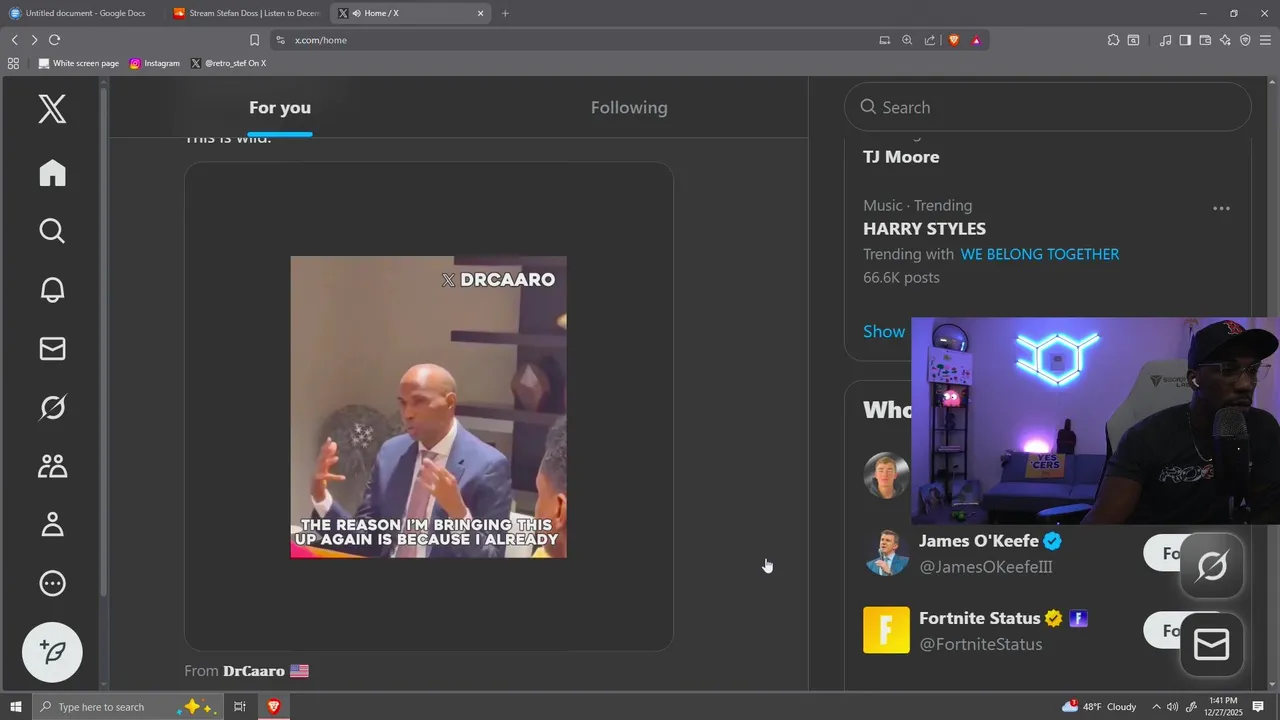Screen dimensions: 1280x720
Task: Open Leo AI sparkle icon
Action: click(x=1225, y=40)
